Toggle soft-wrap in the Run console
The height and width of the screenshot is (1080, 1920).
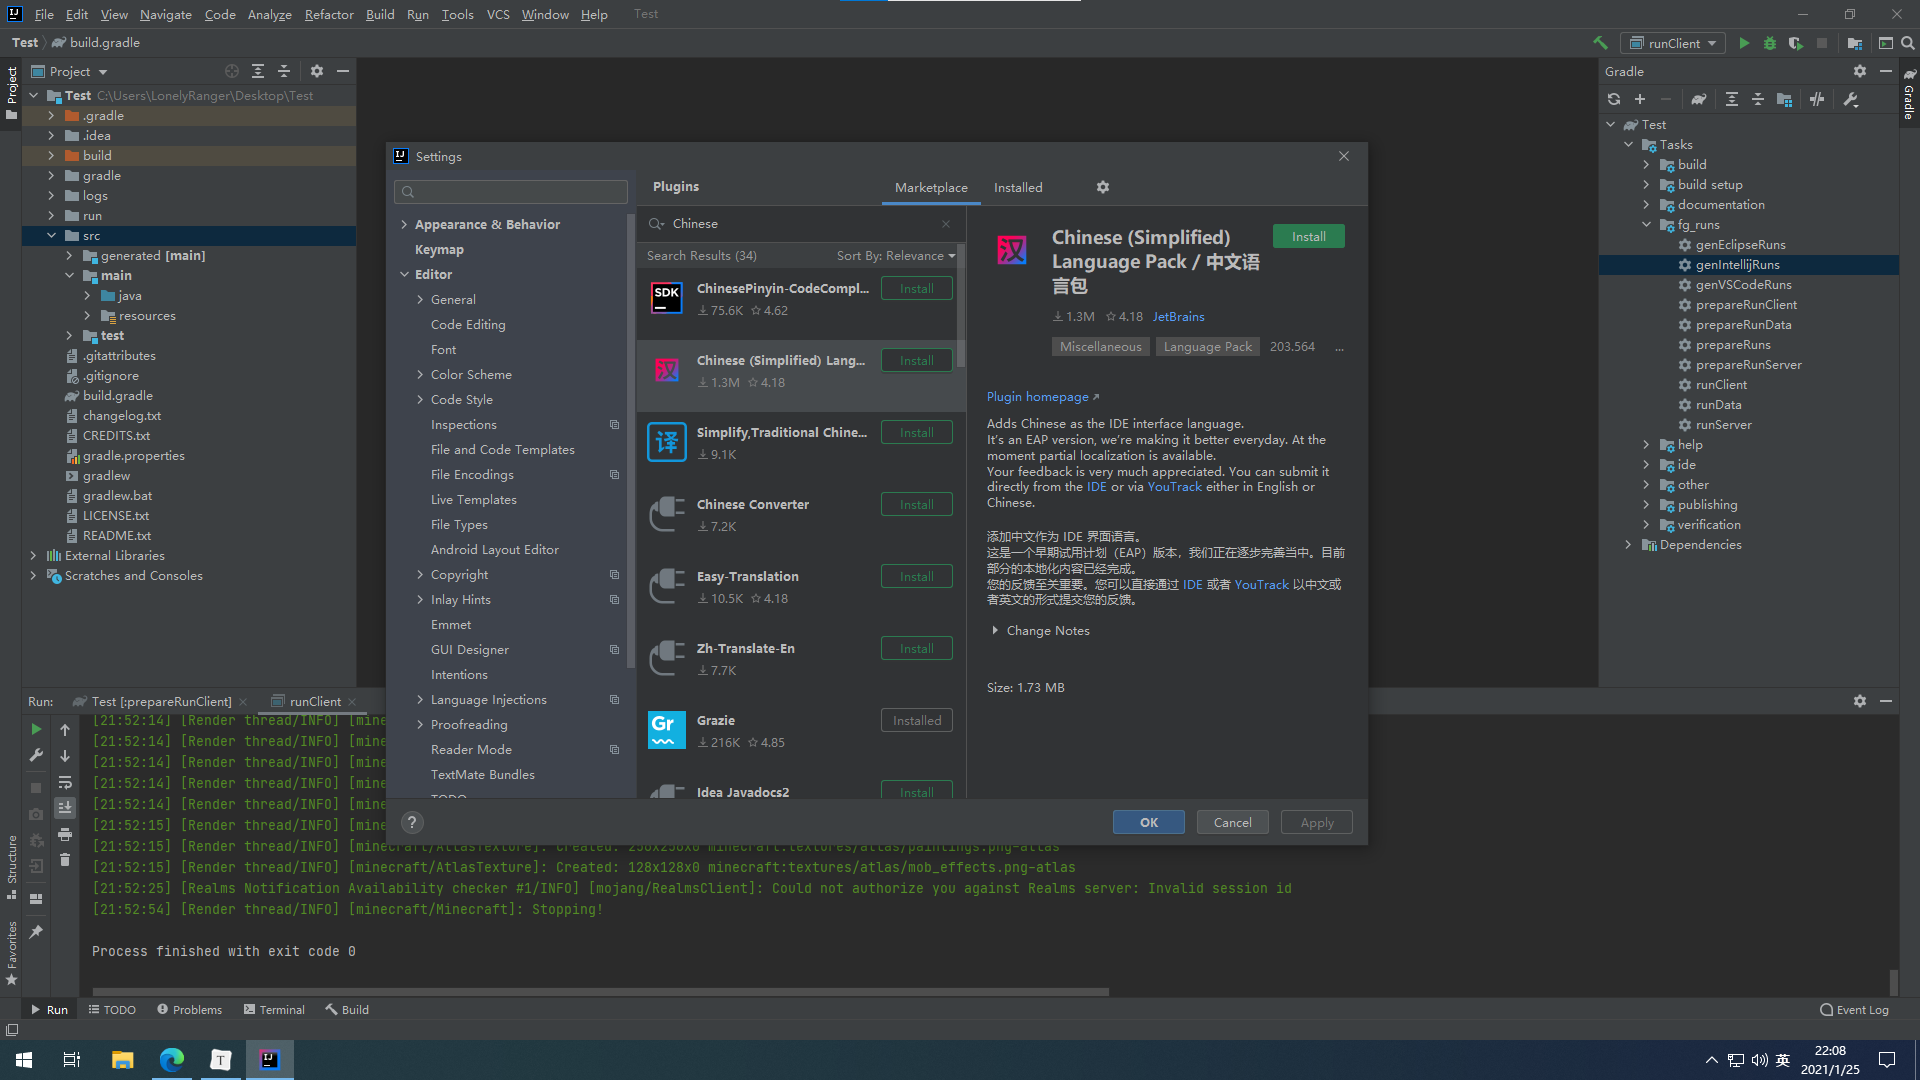[65, 782]
